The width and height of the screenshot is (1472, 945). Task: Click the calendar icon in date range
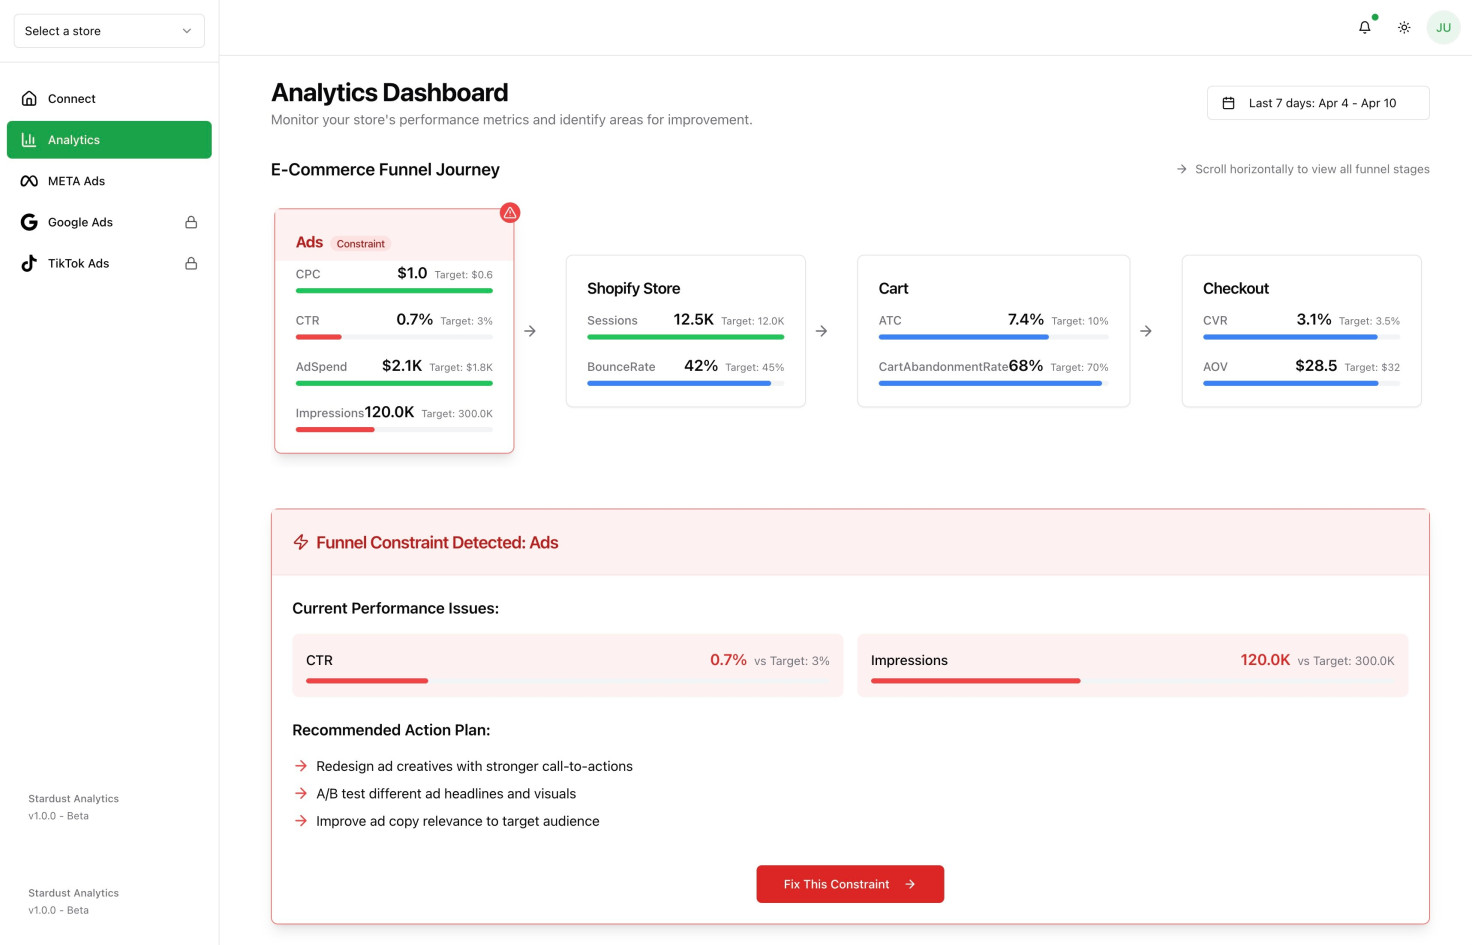1228,103
